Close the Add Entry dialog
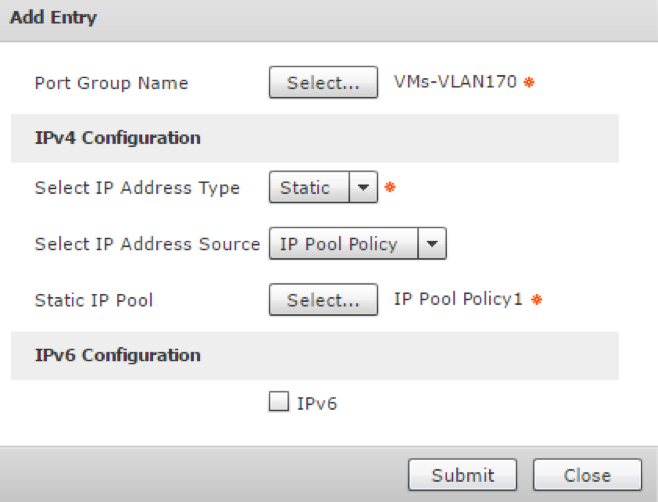 click(587, 475)
